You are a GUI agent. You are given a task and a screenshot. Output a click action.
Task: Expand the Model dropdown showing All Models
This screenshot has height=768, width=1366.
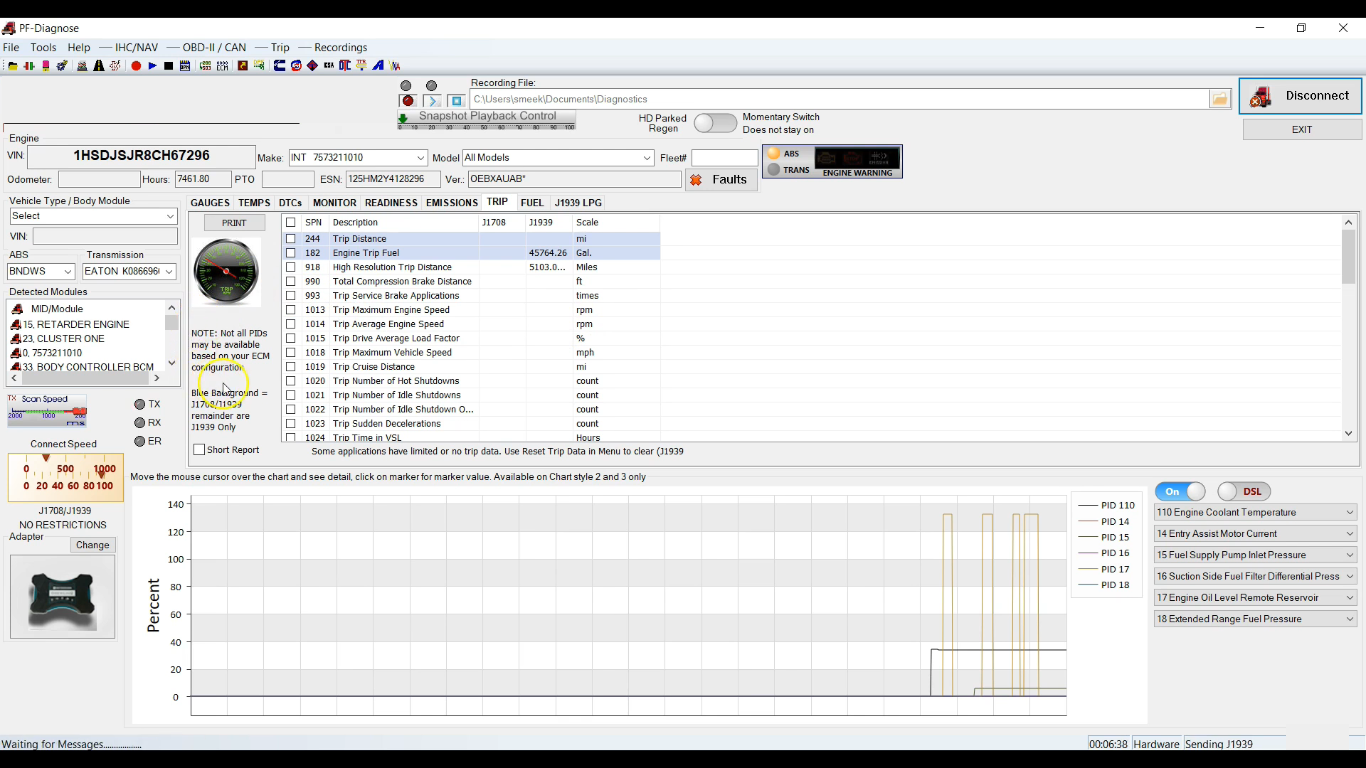pos(647,158)
